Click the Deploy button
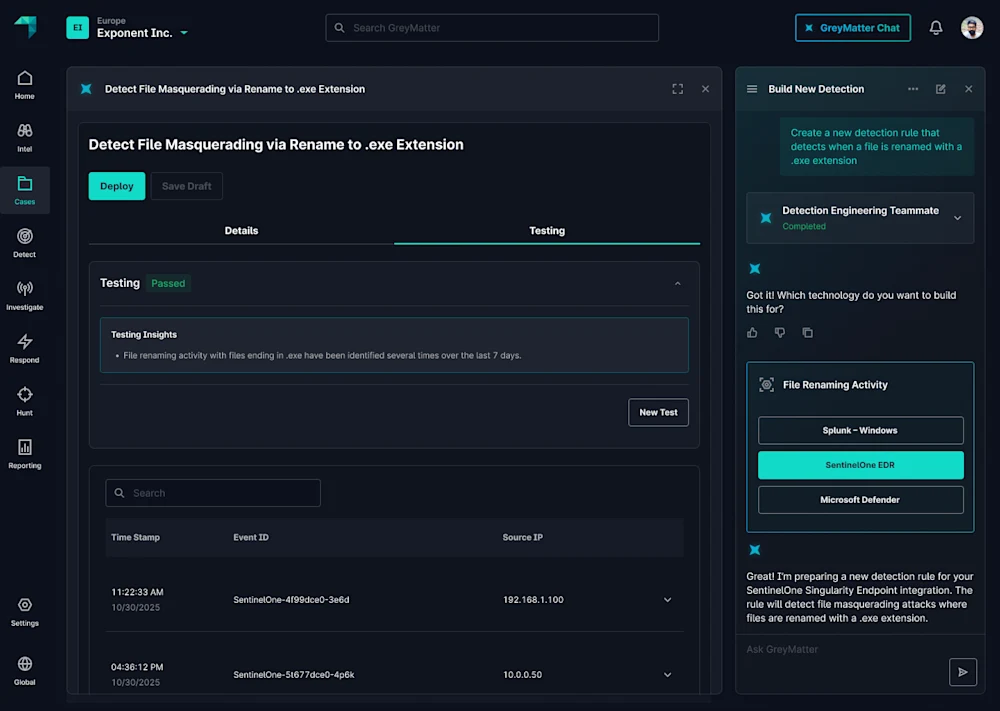The image size is (1000, 711). point(116,186)
